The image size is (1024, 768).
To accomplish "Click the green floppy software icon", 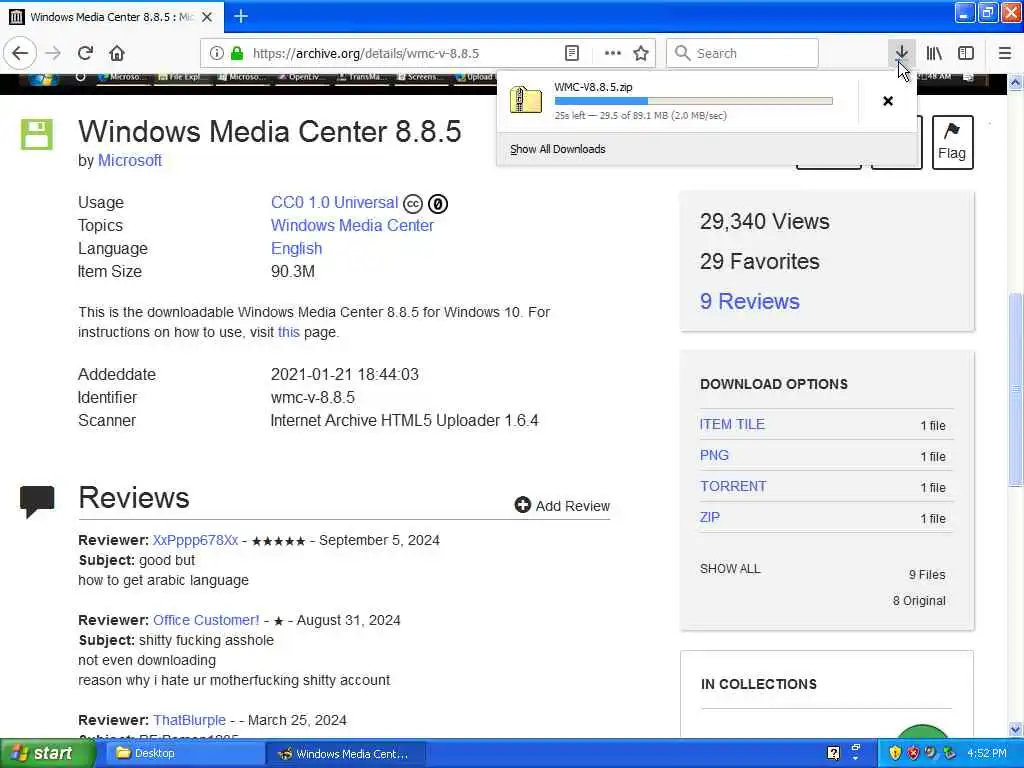I will point(37,135).
